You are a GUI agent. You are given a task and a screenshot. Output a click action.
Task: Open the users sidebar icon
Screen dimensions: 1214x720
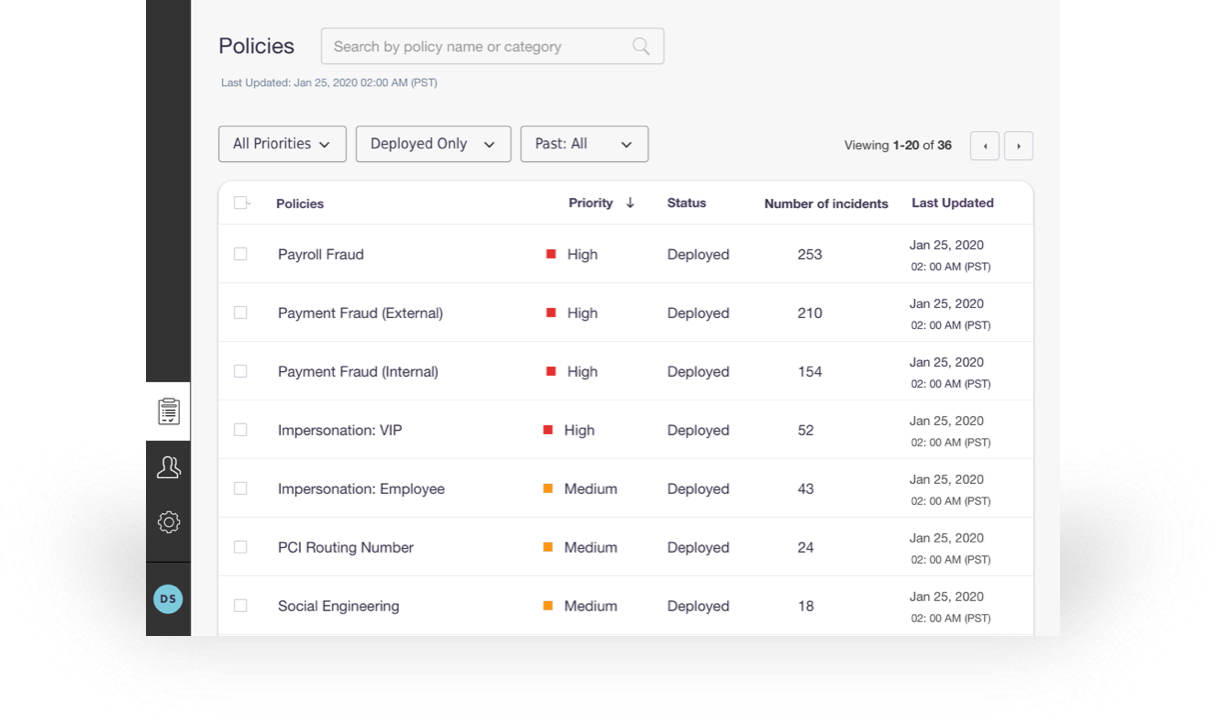click(168, 467)
